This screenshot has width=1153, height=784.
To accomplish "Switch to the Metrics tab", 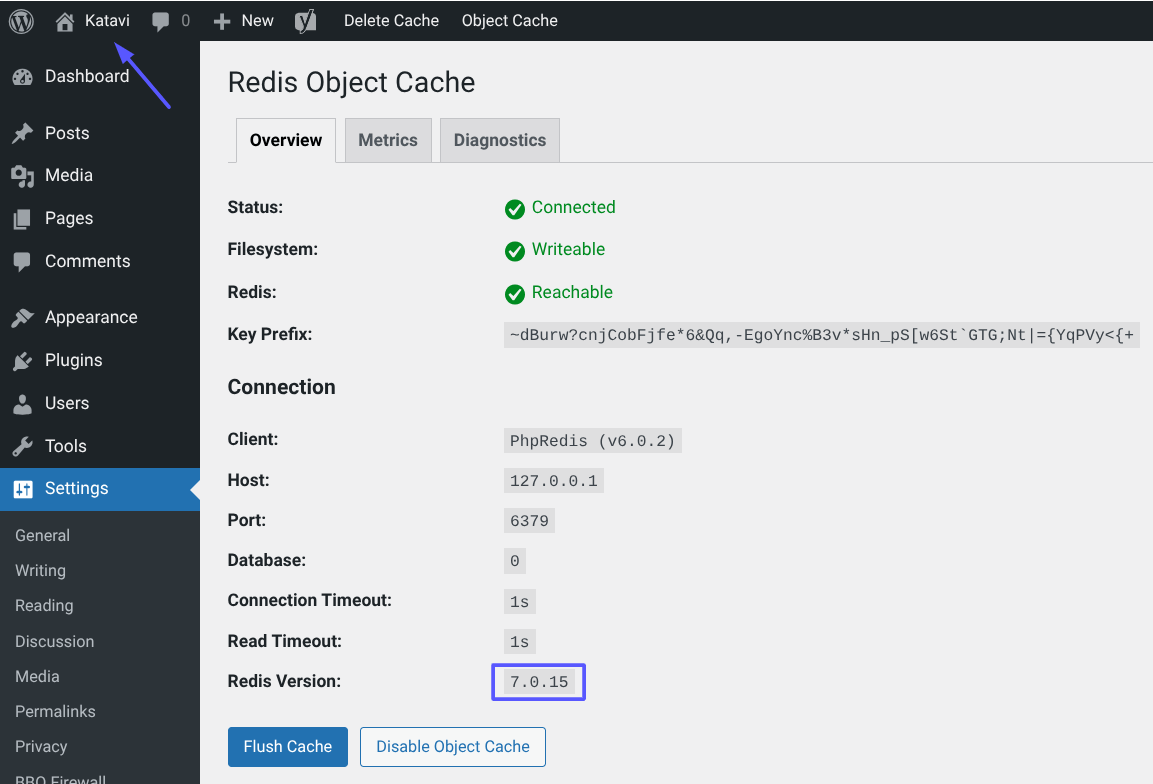I will 388,140.
